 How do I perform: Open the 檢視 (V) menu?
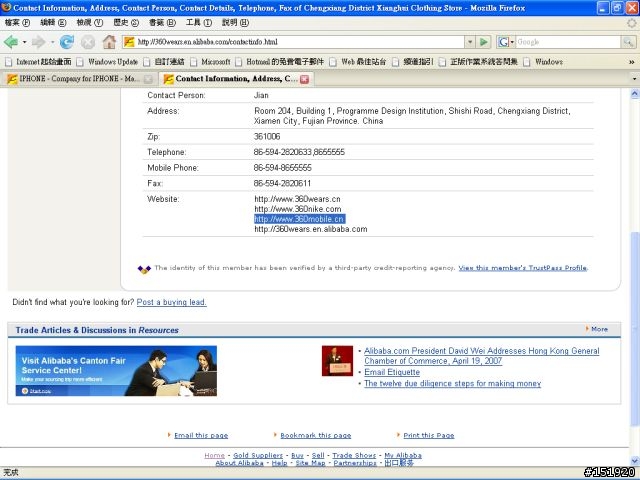90,22
